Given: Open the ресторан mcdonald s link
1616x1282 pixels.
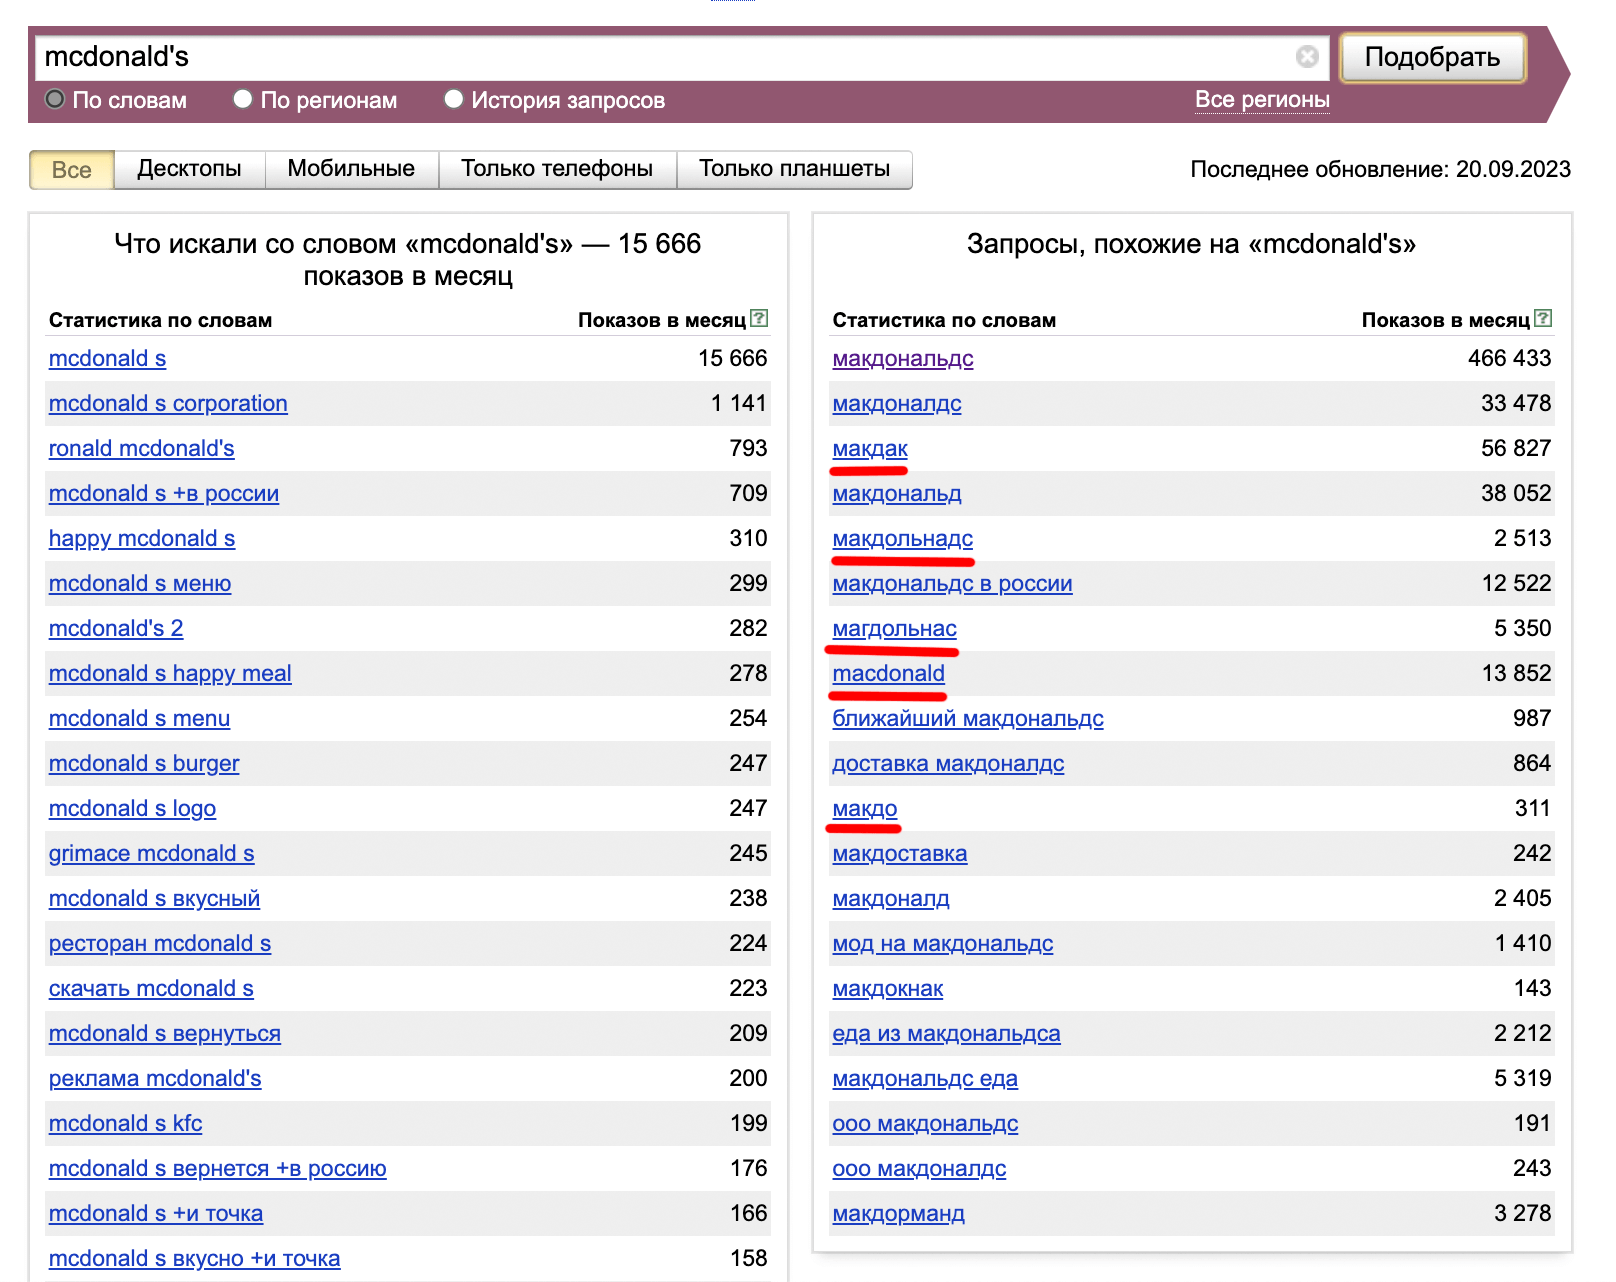Looking at the screenshot, I should pos(160,943).
